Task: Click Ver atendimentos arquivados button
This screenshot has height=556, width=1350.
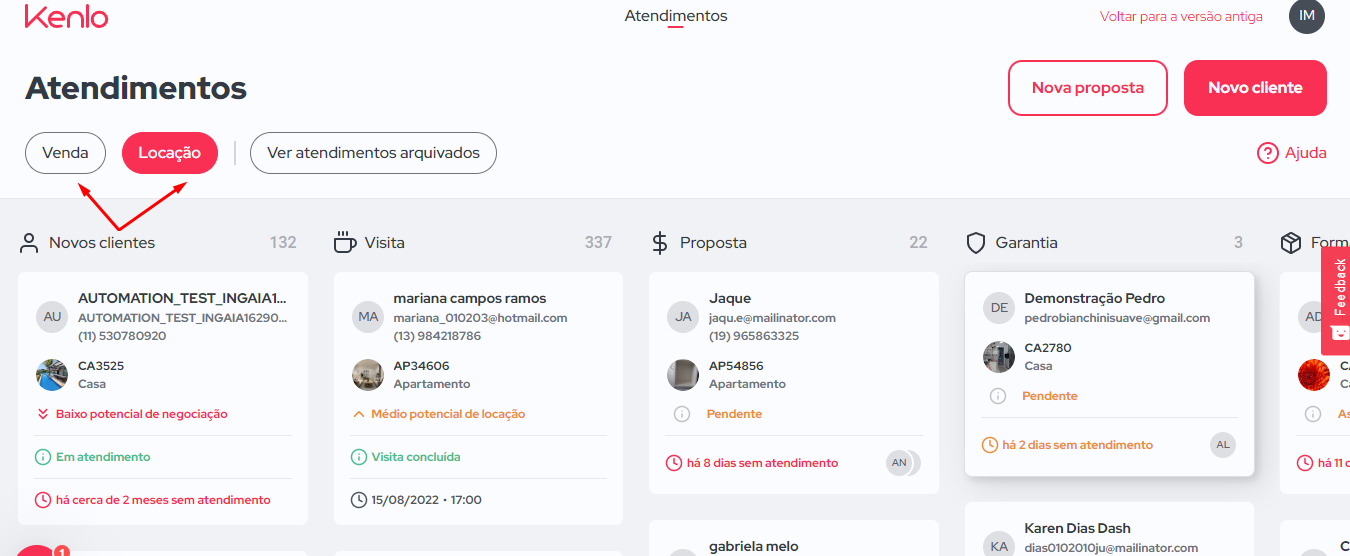Action: (373, 153)
